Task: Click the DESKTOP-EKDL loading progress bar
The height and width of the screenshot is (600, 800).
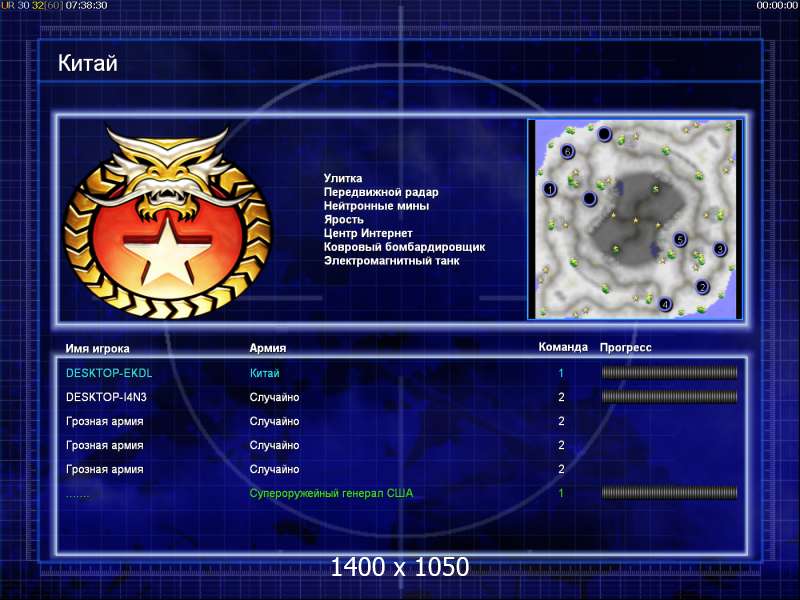Action: [x=669, y=372]
